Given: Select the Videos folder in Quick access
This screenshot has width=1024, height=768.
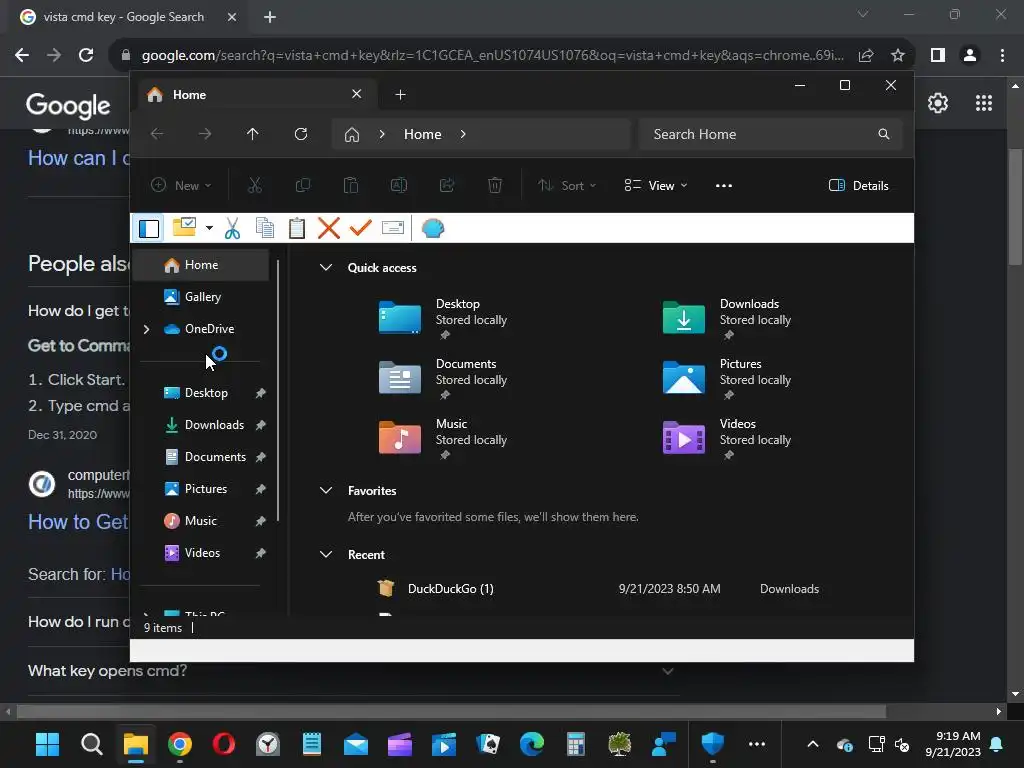Looking at the screenshot, I should (728, 439).
